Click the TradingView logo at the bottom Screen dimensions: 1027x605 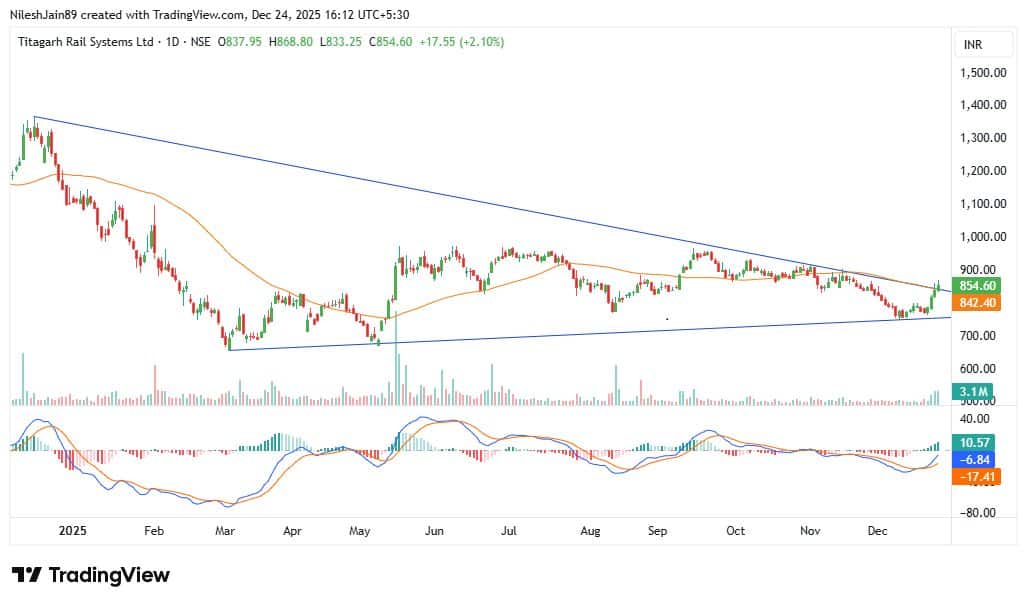[91, 576]
